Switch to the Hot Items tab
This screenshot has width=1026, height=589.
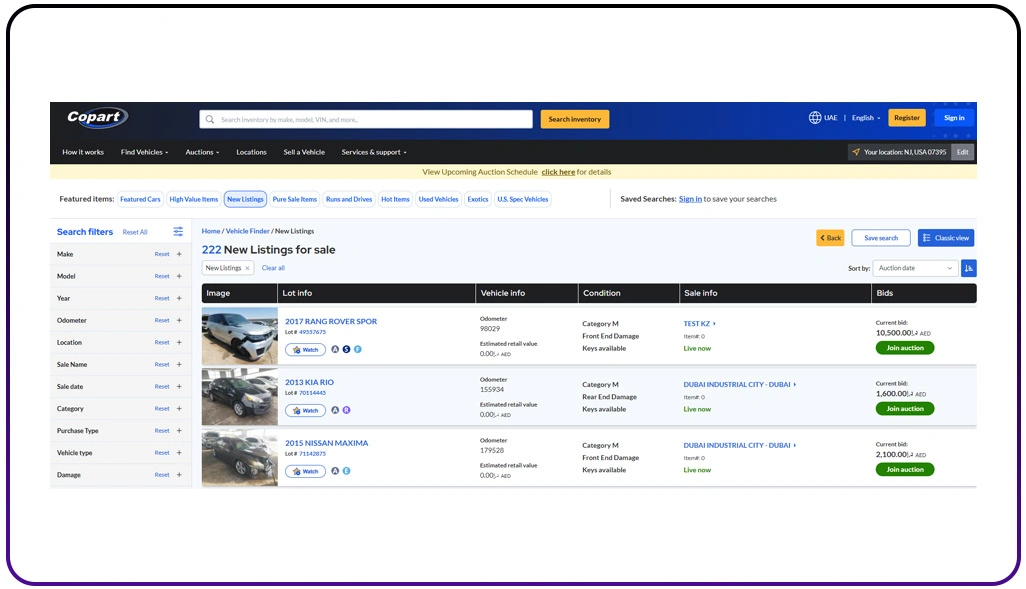(395, 198)
